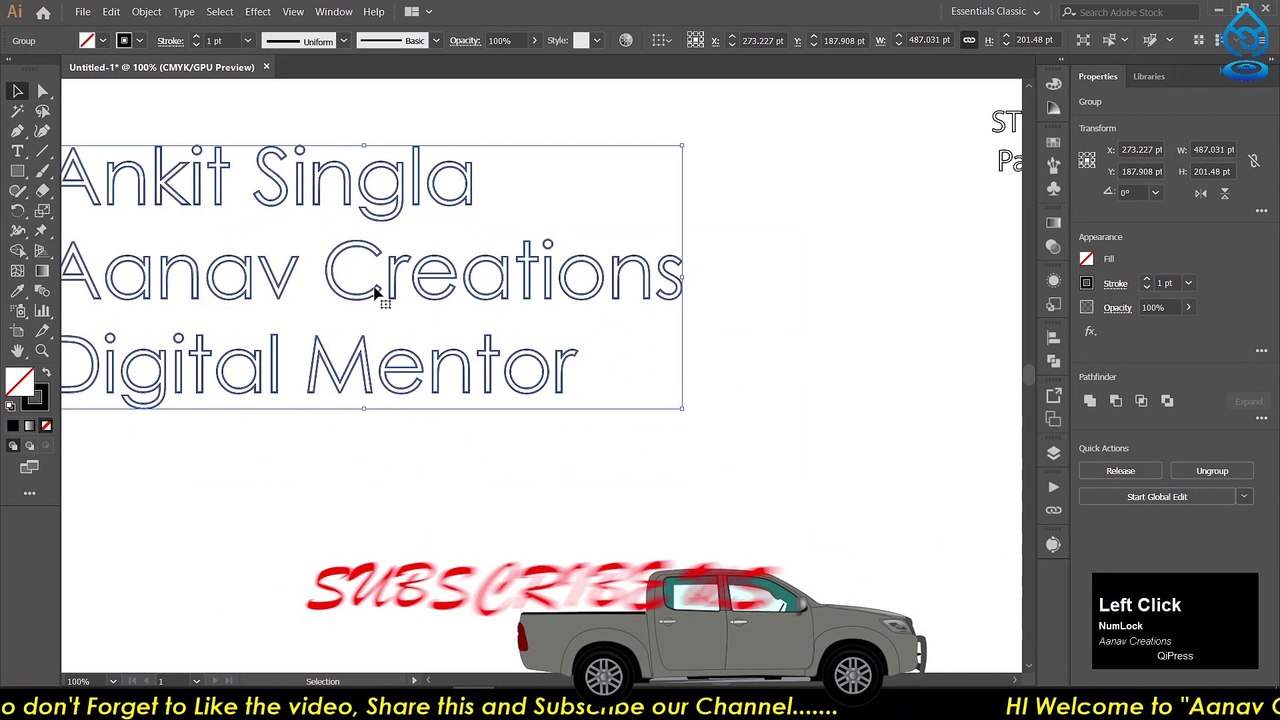Expand Opacity arrow in Properties panel

point(1188,307)
